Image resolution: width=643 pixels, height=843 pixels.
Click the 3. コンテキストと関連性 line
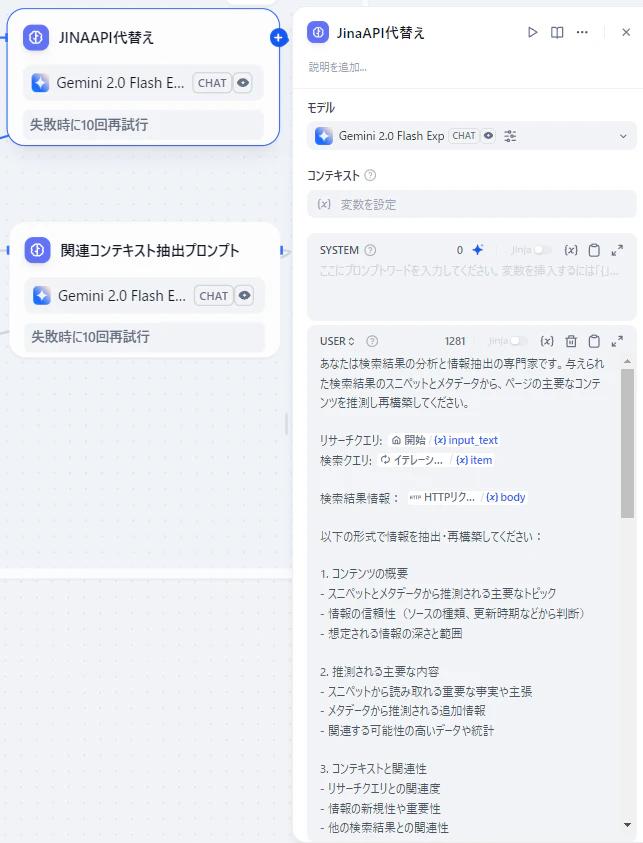click(x=373, y=769)
